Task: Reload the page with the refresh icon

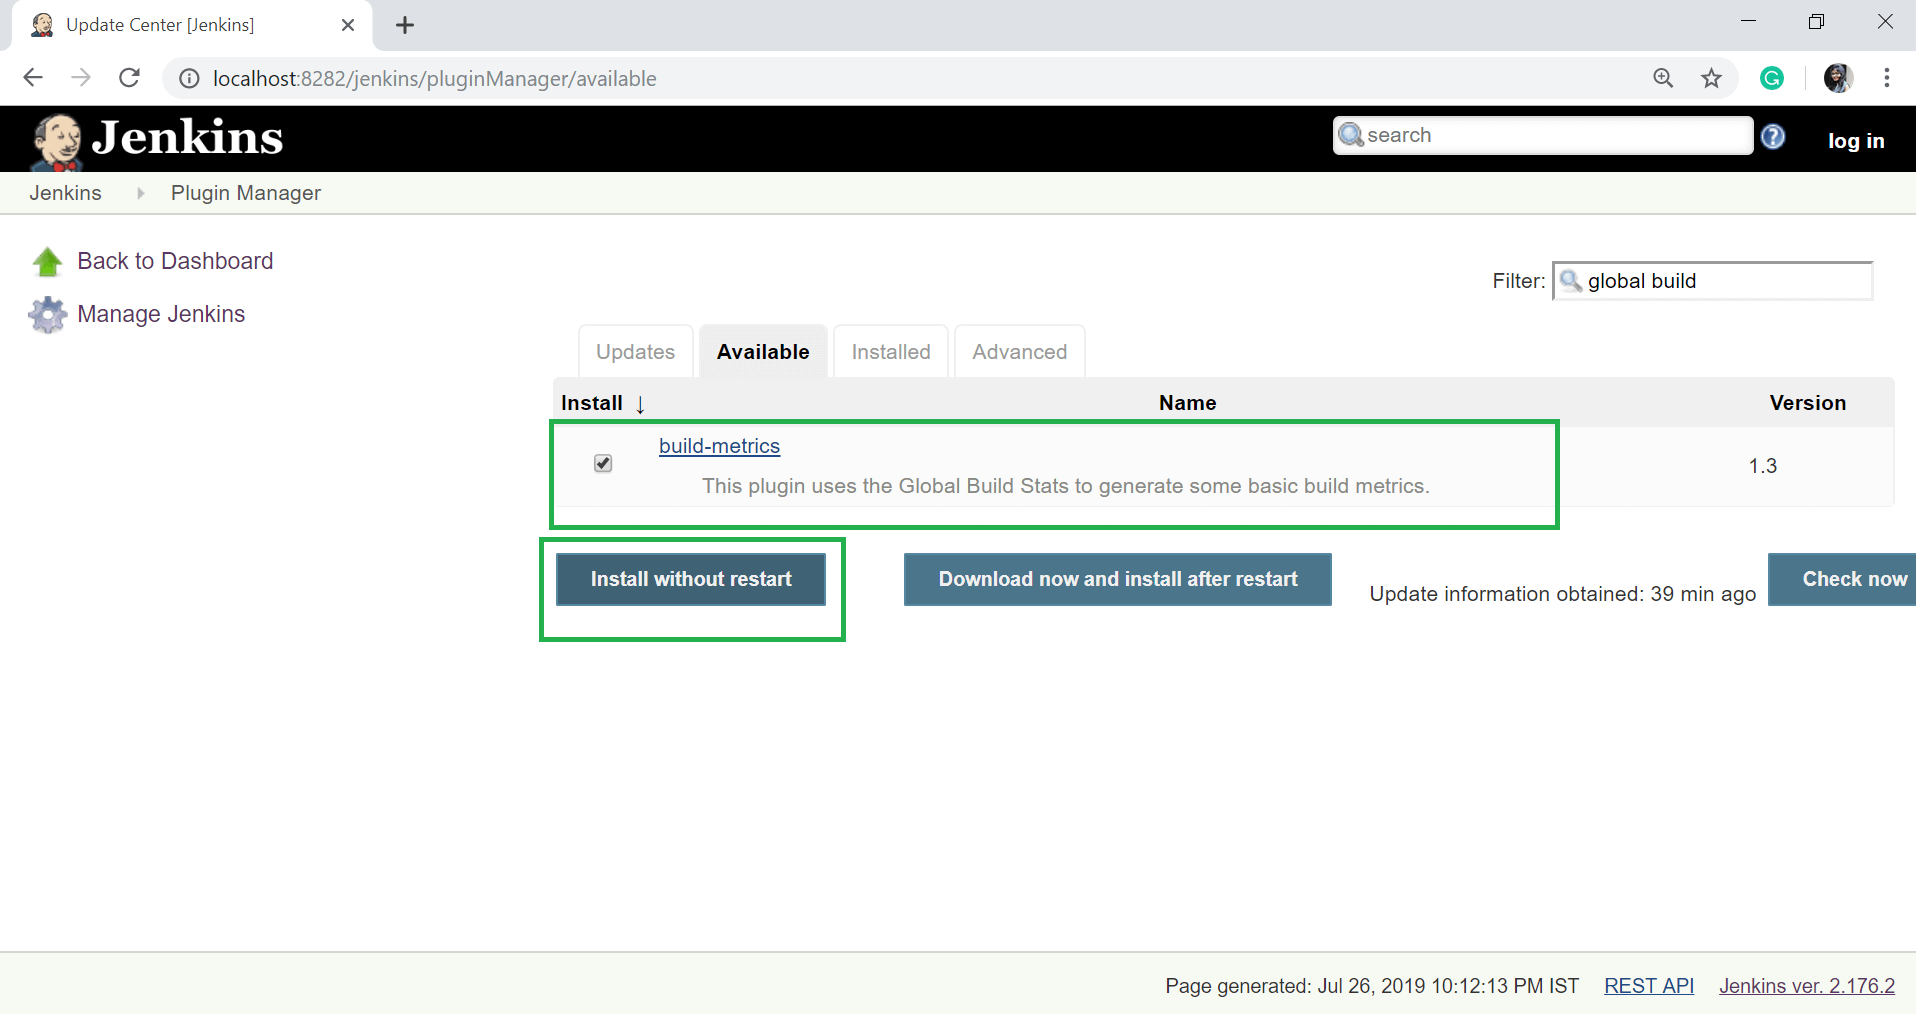Action: click(x=129, y=78)
